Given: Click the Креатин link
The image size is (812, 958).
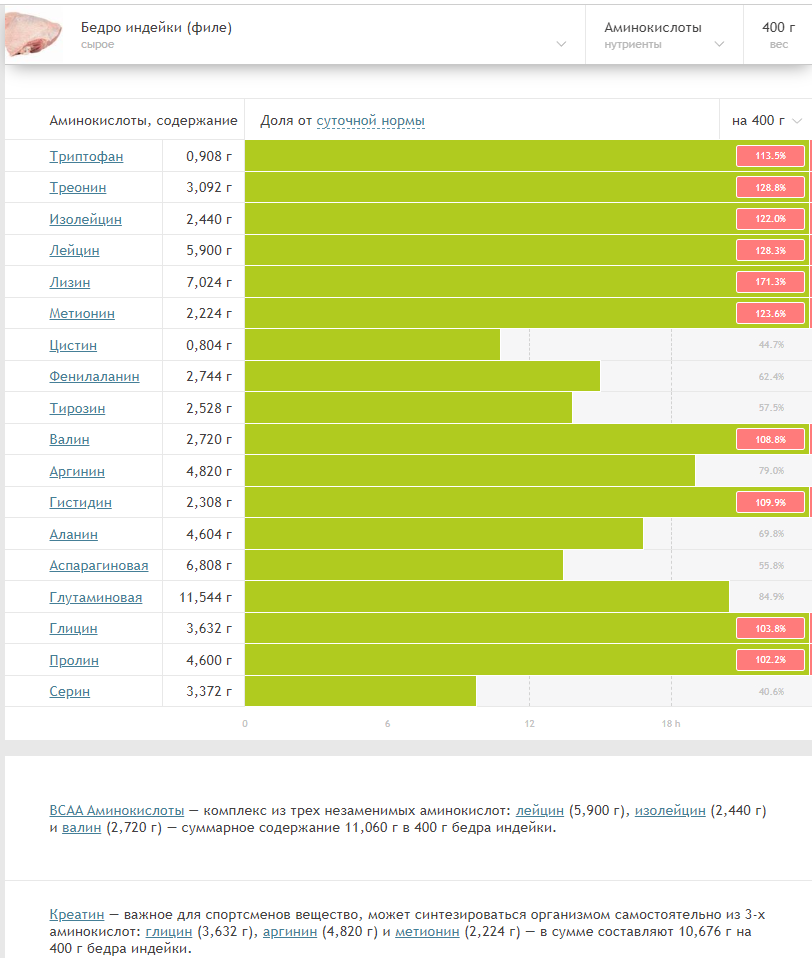Looking at the screenshot, I should pyautogui.click(x=77, y=915).
